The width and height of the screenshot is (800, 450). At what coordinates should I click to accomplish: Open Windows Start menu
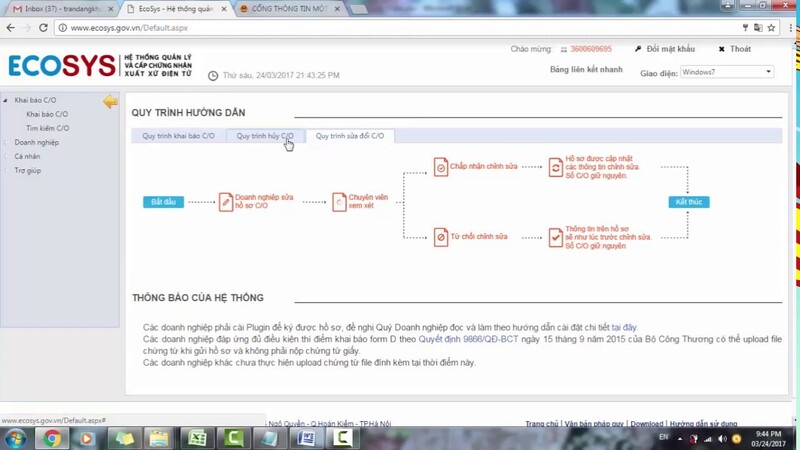(x=16, y=438)
